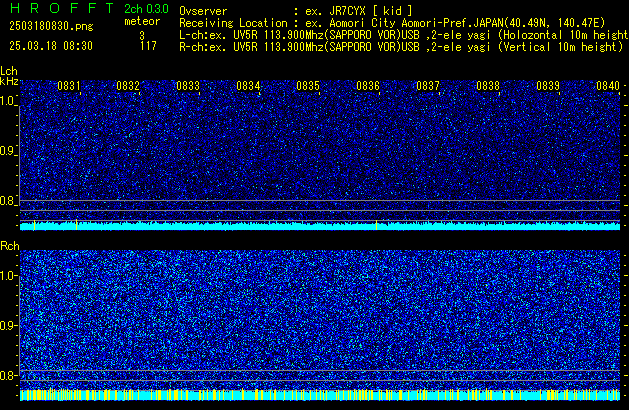Select the 0832 time marker

[128, 86]
